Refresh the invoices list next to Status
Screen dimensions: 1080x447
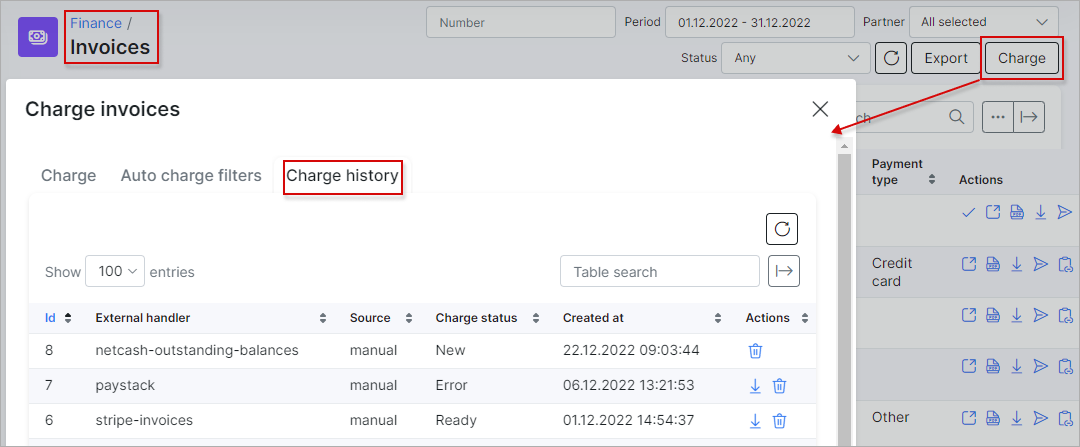click(x=890, y=58)
